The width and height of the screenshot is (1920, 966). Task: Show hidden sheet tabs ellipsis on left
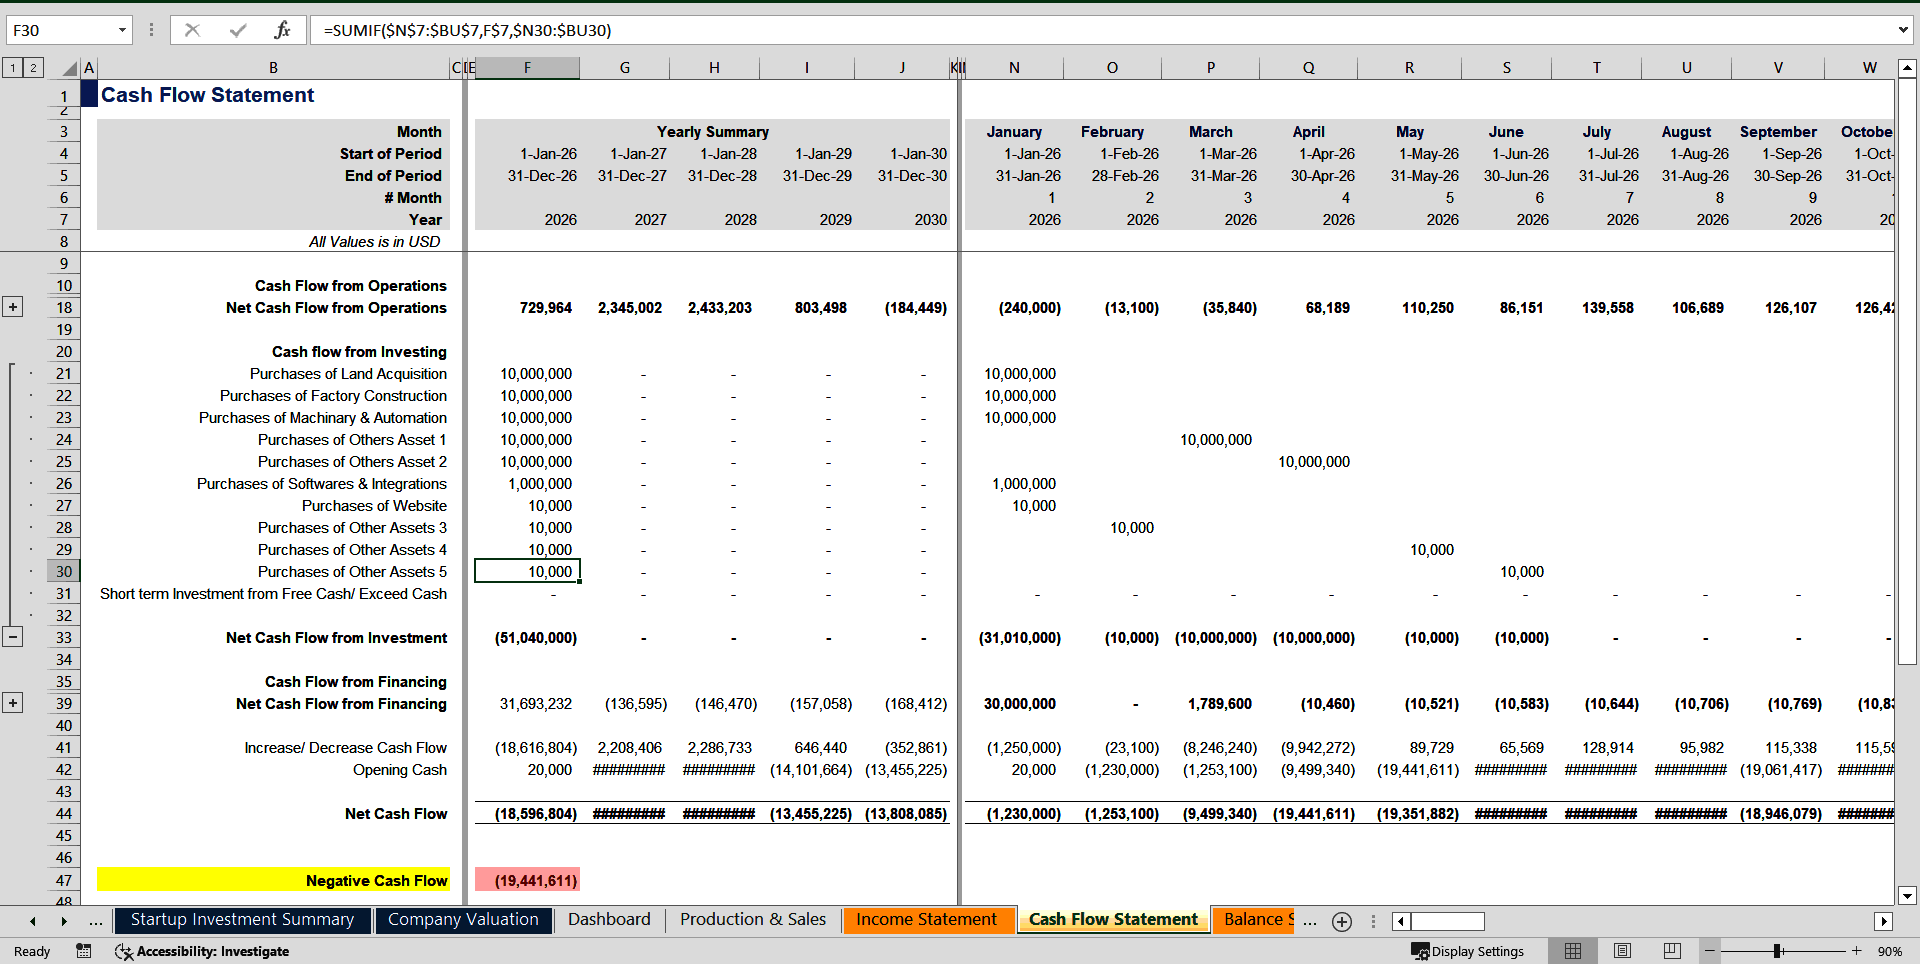(x=96, y=921)
